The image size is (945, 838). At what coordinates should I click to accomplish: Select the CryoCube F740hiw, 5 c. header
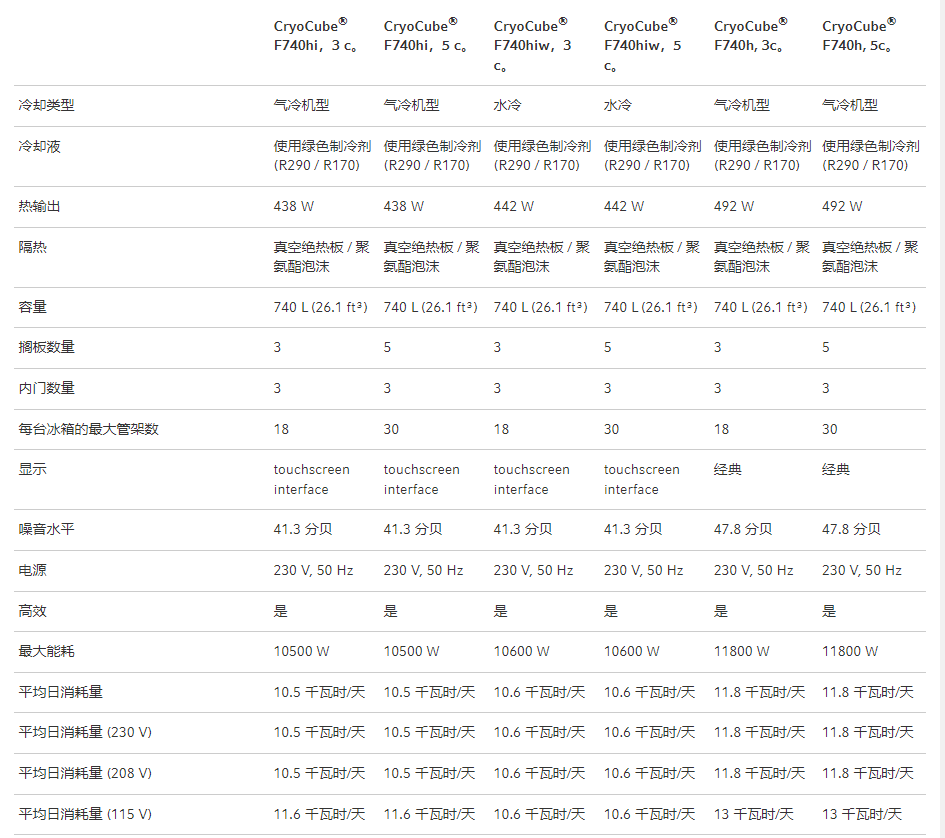[x=643, y=45]
